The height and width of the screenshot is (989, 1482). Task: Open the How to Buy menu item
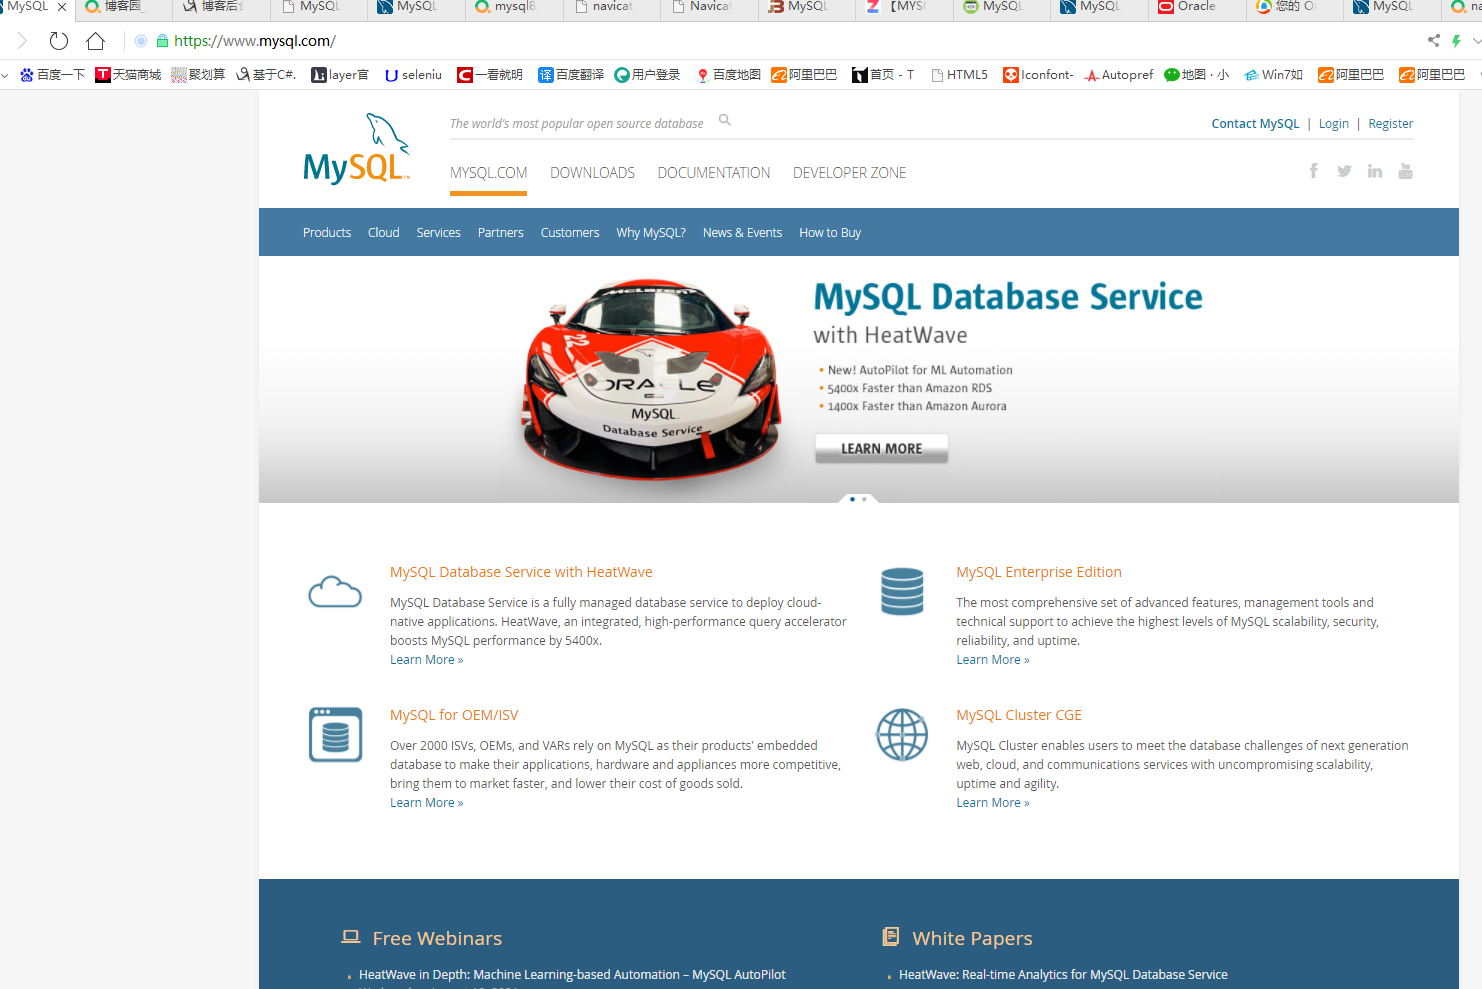[830, 232]
